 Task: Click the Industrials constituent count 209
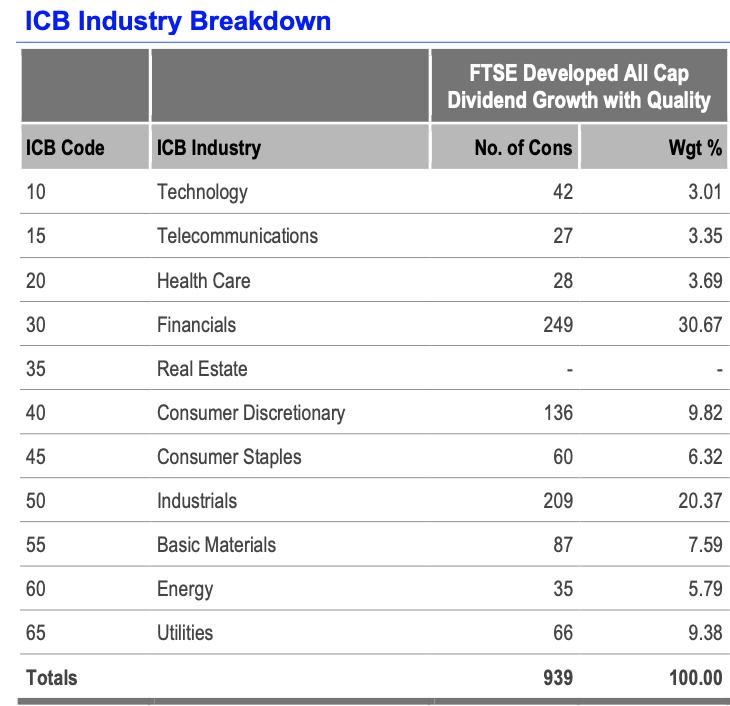tap(555, 500)
